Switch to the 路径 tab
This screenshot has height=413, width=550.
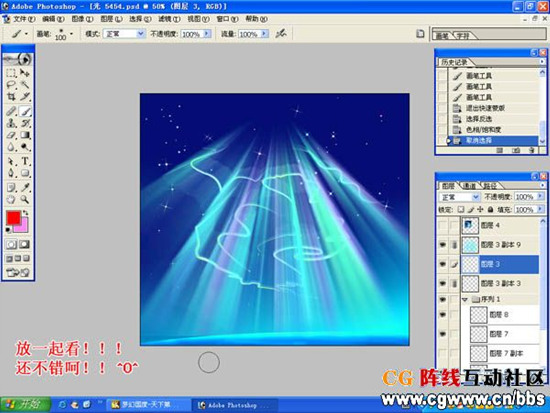pos(490,186)
